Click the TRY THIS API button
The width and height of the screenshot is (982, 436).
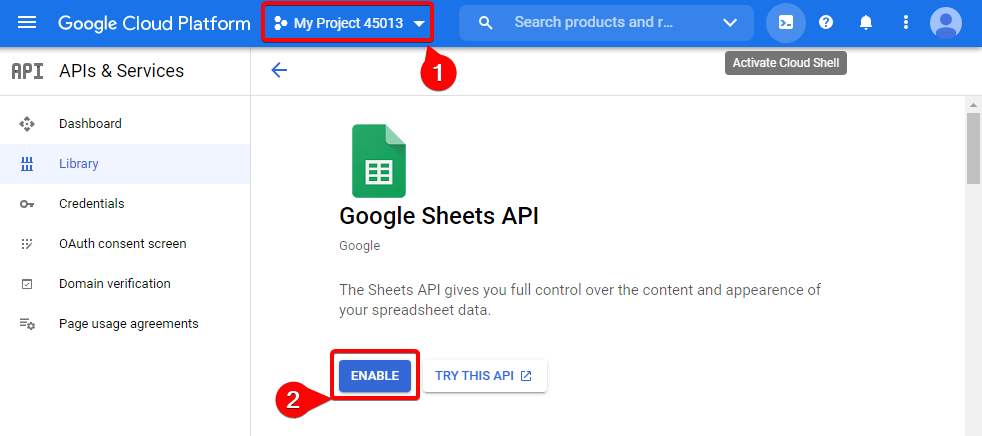[484, 376]
